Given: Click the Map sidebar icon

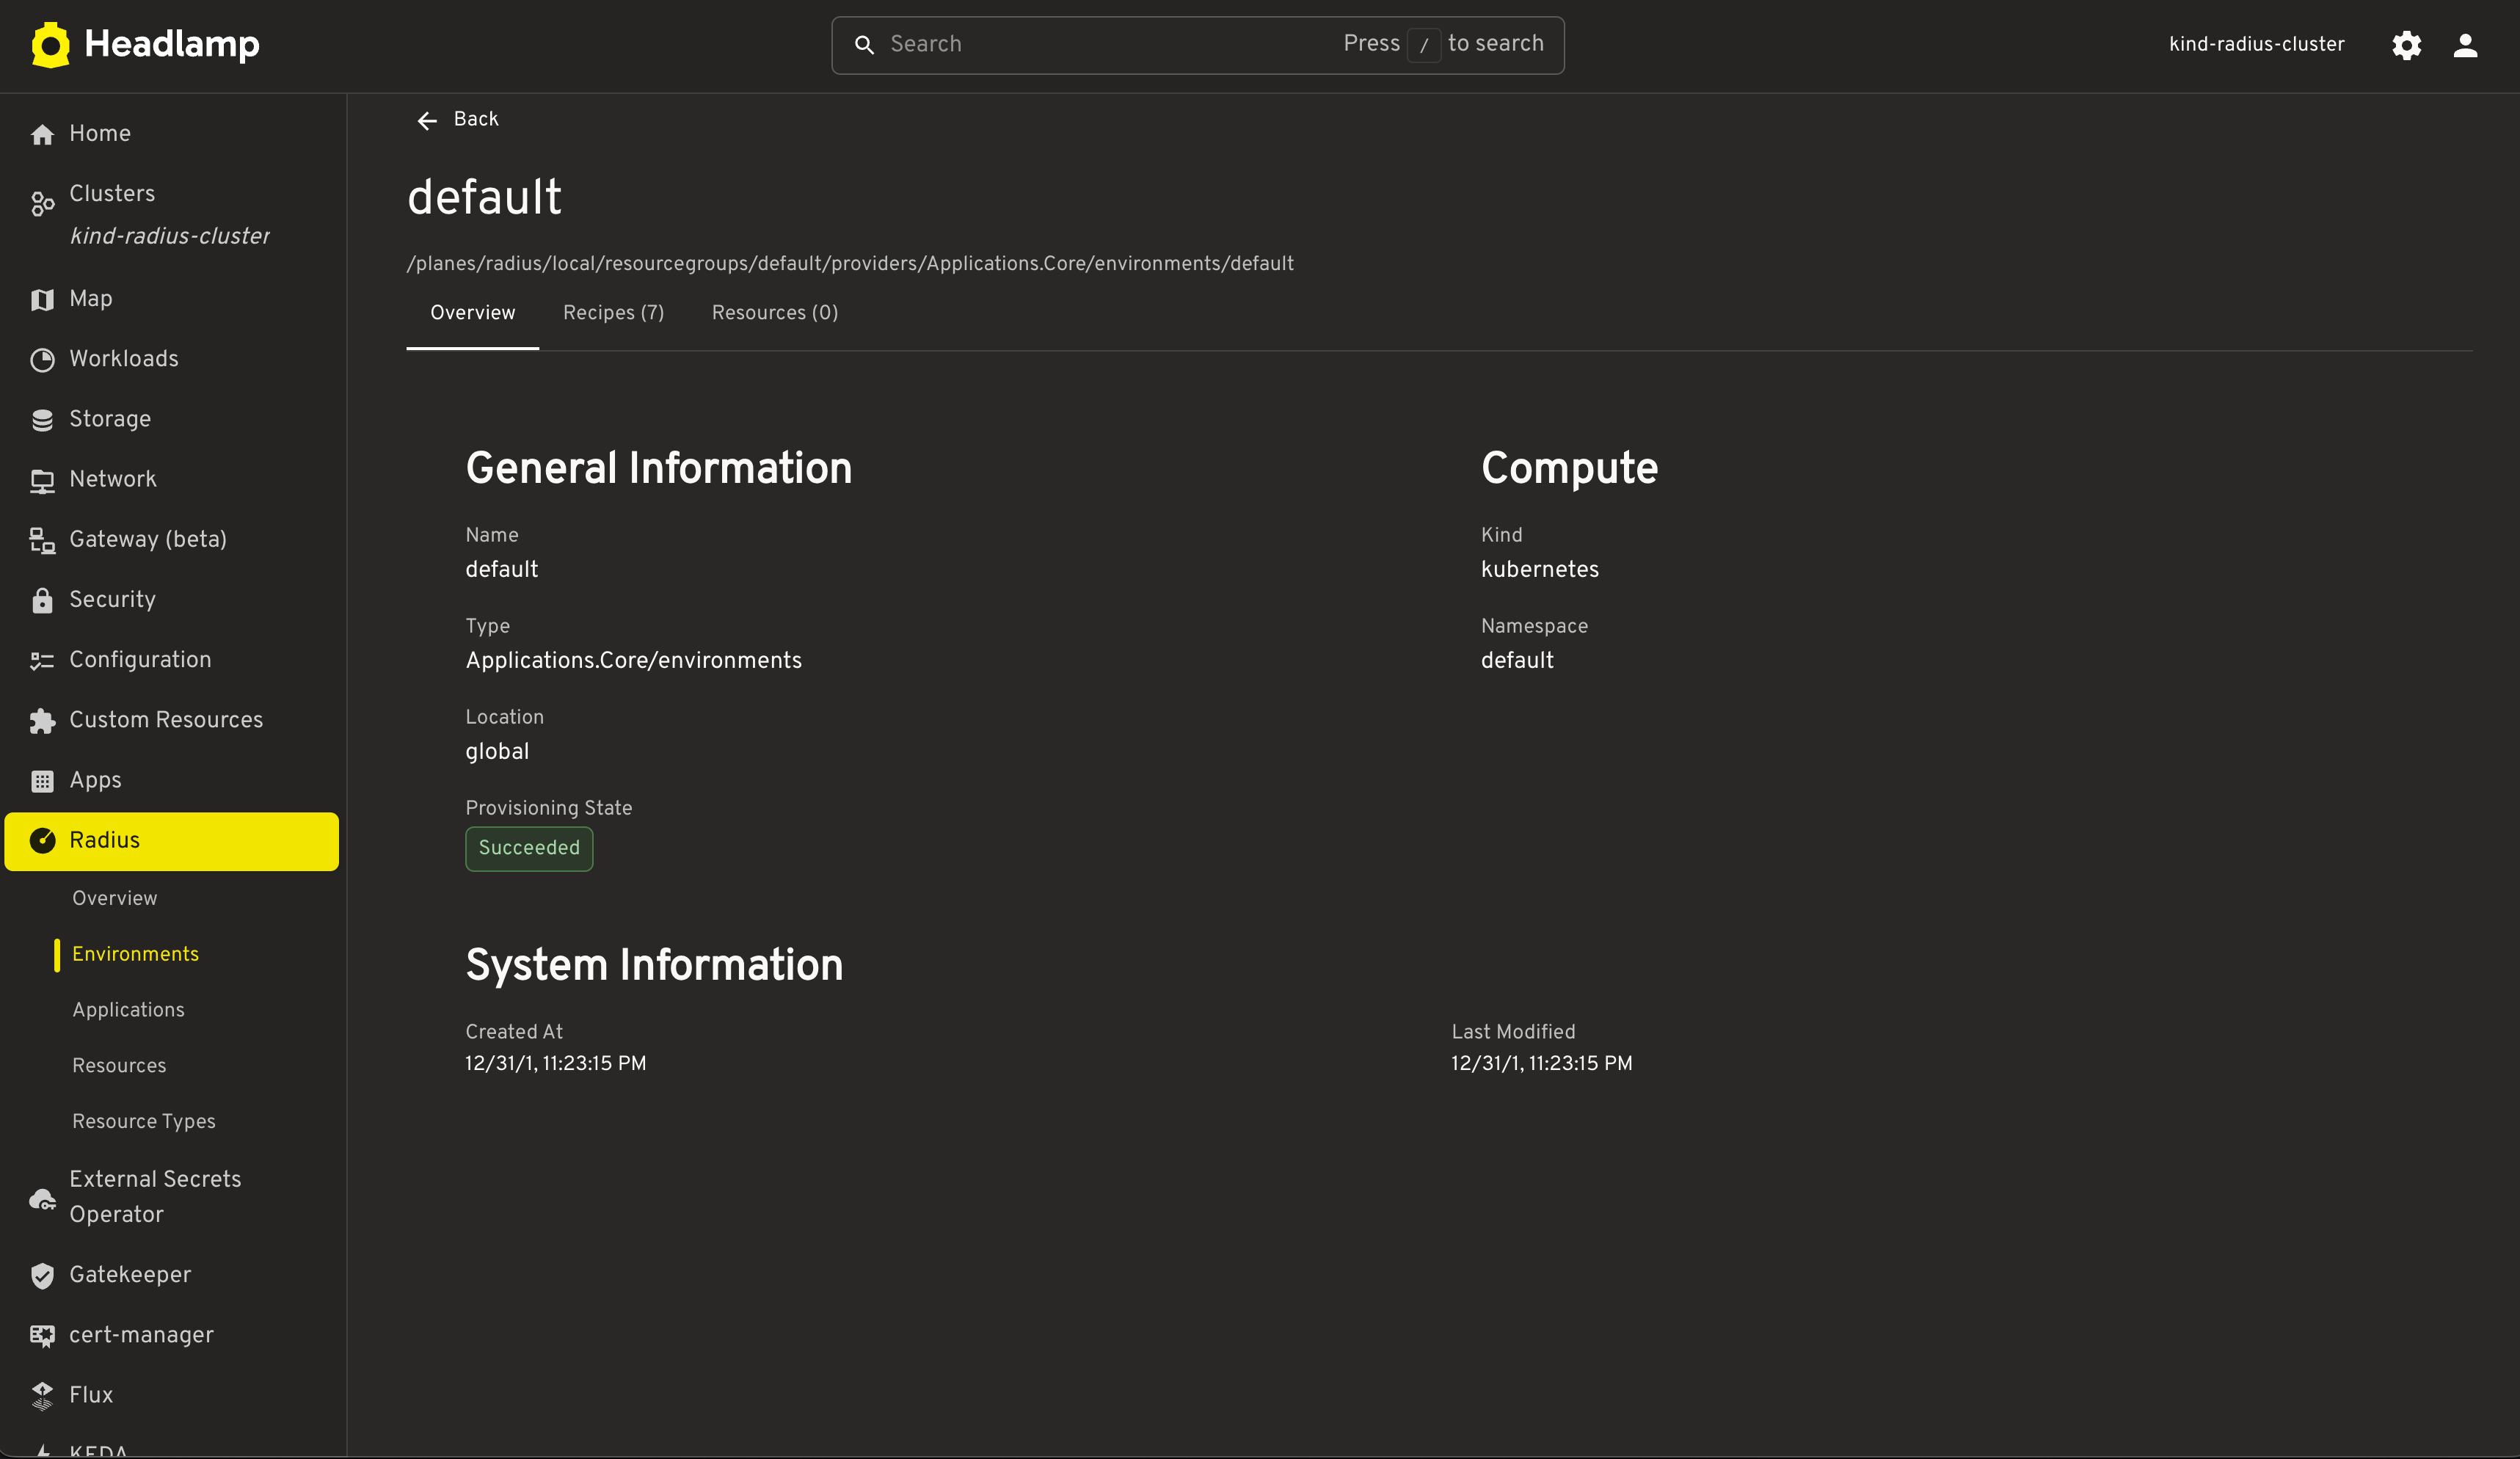Looking at the screenshot, I should tap(42, 299).
